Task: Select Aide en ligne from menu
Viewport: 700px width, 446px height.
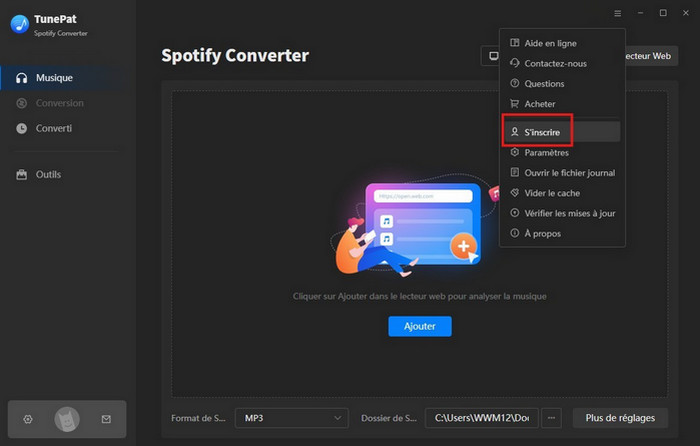Action: (562, 43)
